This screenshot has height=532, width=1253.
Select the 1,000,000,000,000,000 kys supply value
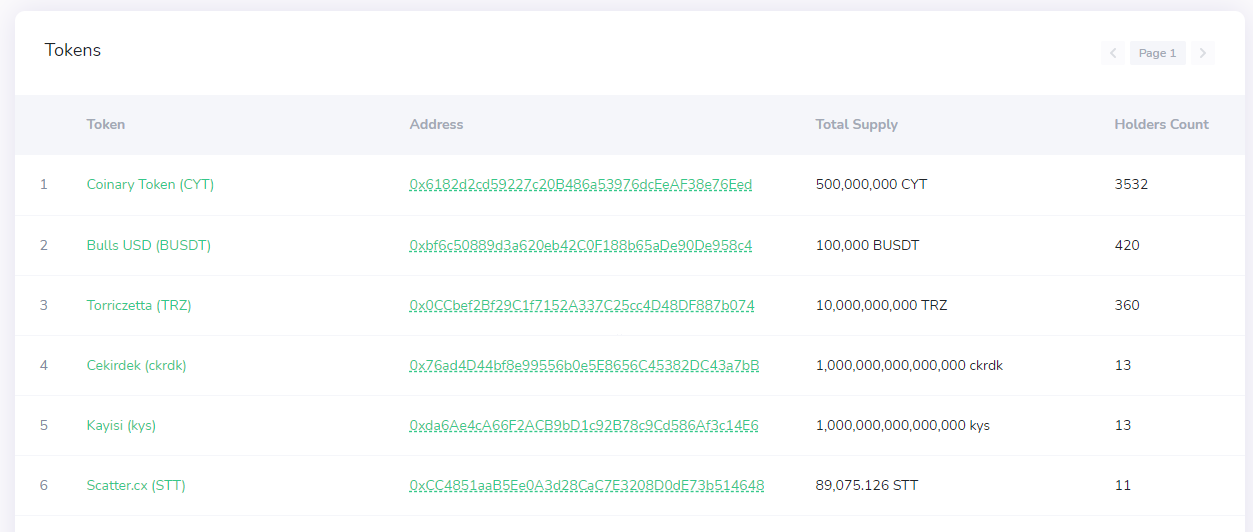click(x=903, y=425)
